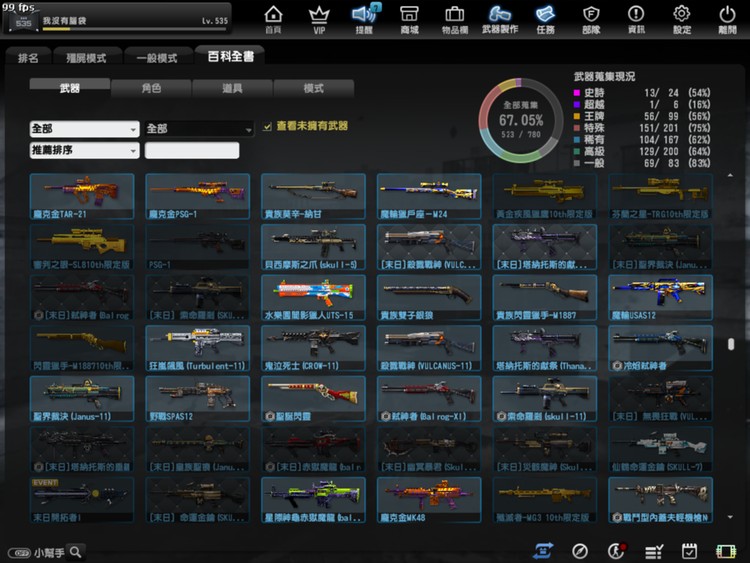
Task: Expand the first 全部 category dropdown
Action: point(84,129)
